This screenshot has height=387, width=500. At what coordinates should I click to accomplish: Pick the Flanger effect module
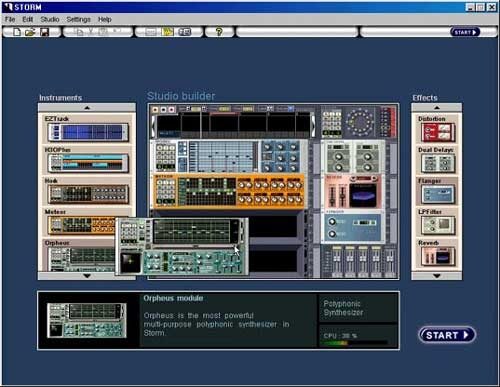[x=438, y=194]
